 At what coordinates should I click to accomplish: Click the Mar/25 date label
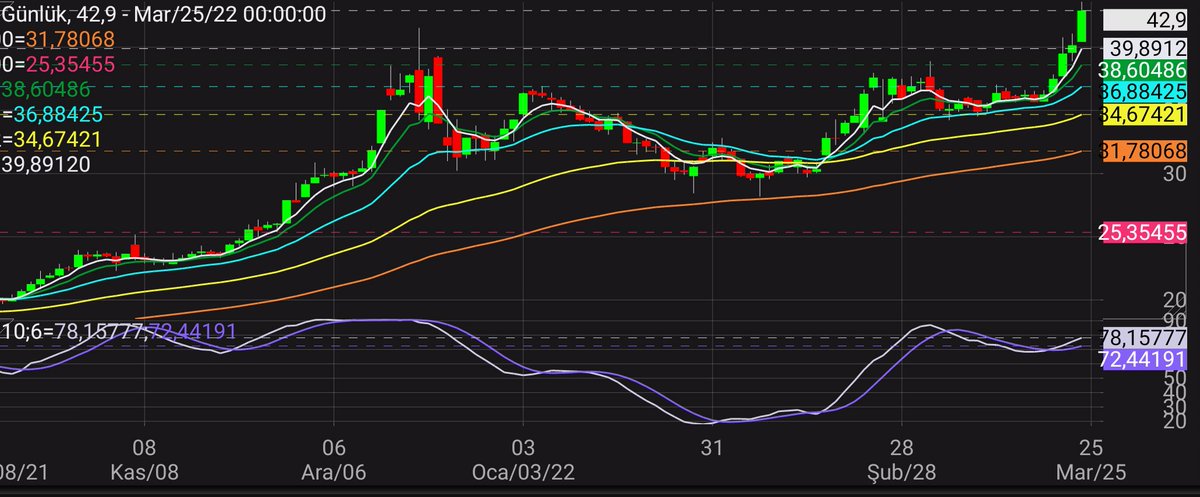click(1092, 470)
